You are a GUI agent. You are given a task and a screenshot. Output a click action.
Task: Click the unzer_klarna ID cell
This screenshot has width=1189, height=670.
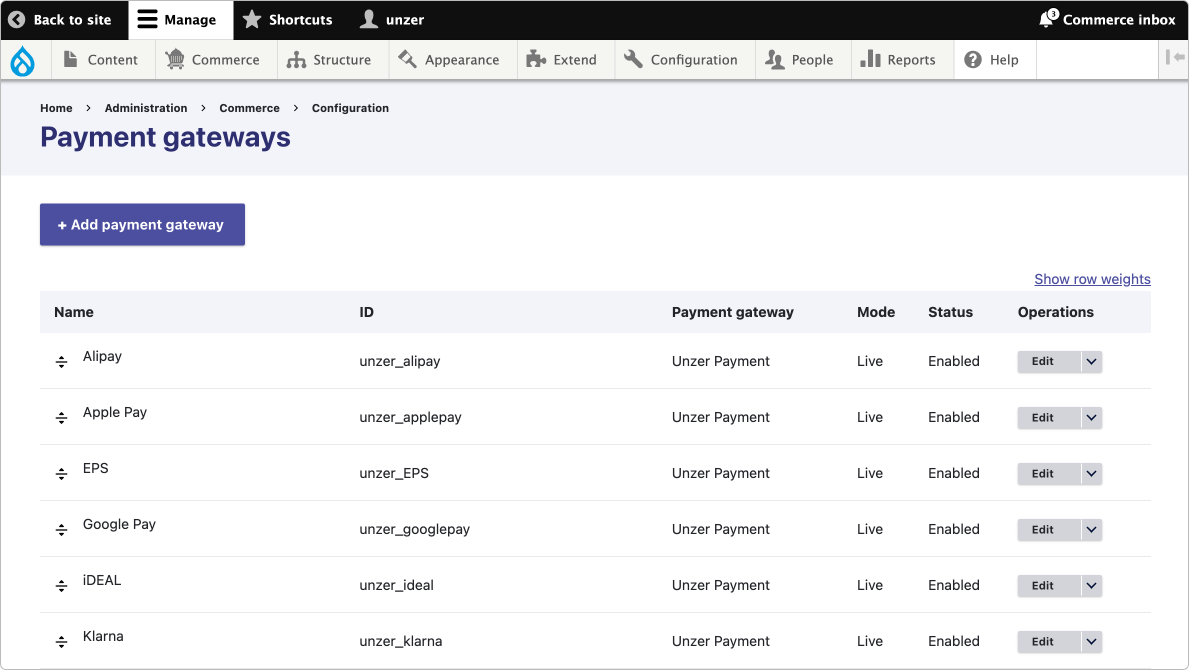click(400, 642)
